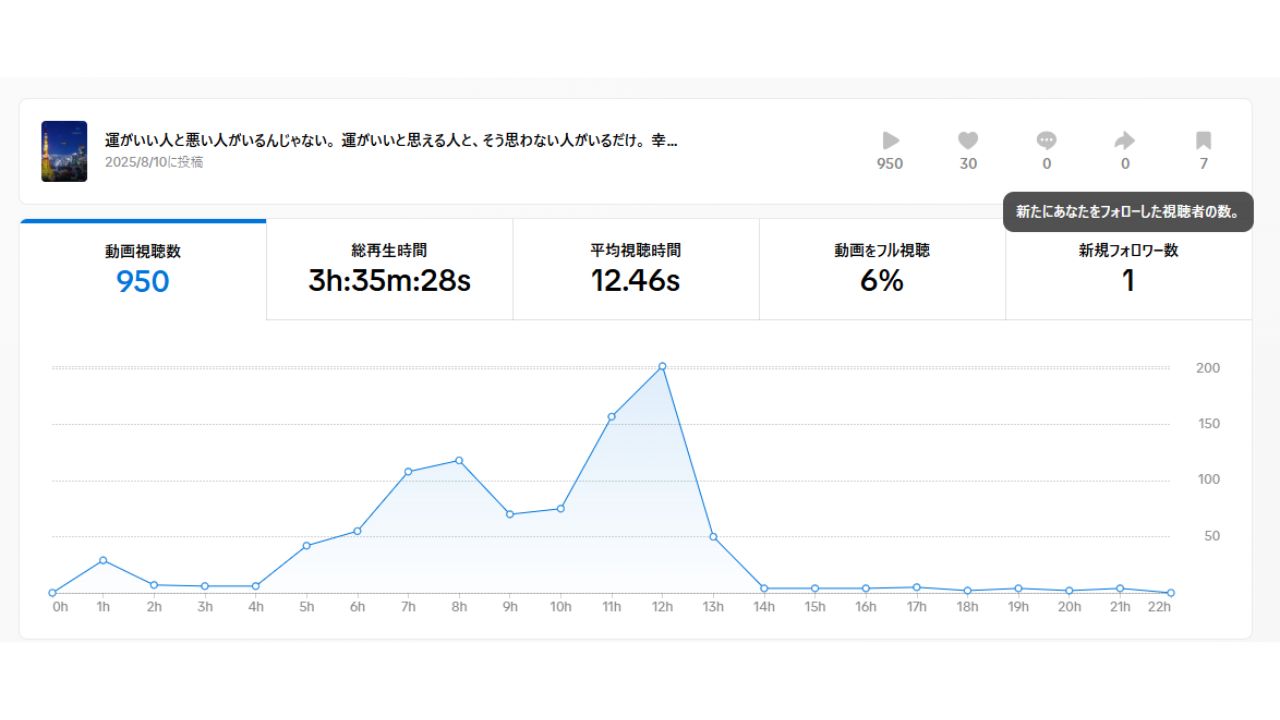Select the chart data point at 8h
The image size is (1280, 720).
click(x=459, y=460)
